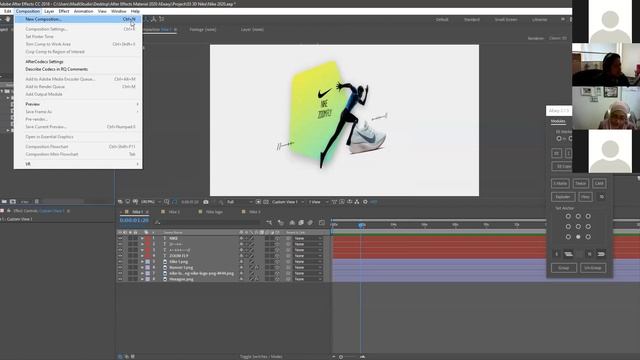
Task: Toggle visibility of NIKE text layer
Action: tap(120, 238)
